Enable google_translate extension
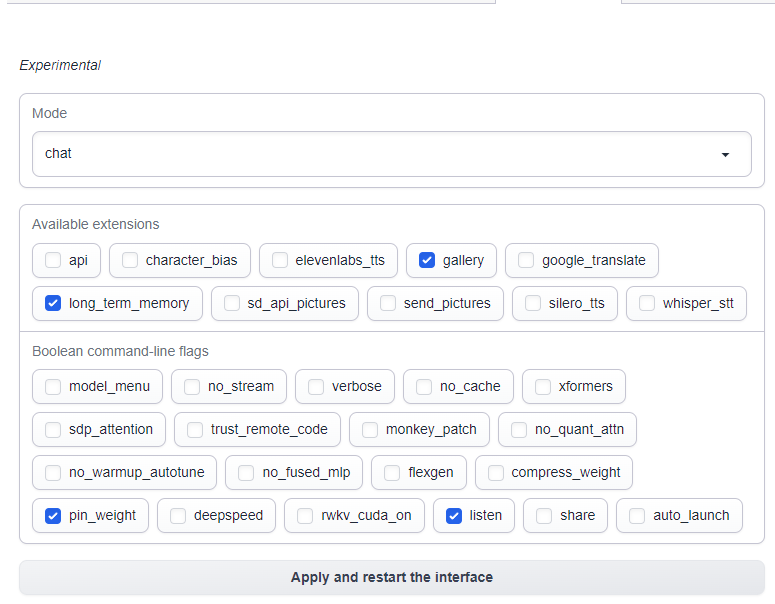This screenshot has width=775, height=604. pyautogui.click(x=526, y=260)
